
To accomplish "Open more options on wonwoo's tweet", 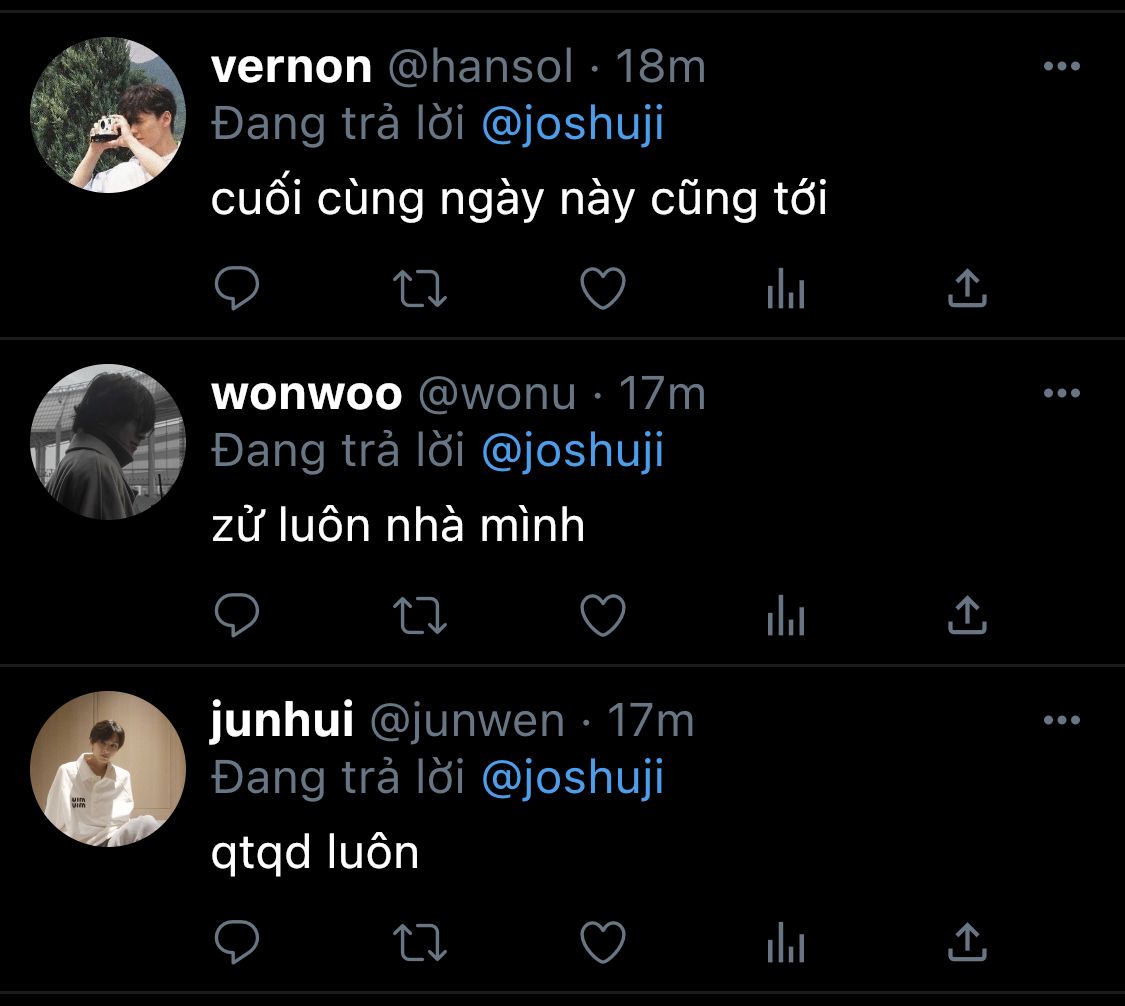I will [x=1062, y=393].
